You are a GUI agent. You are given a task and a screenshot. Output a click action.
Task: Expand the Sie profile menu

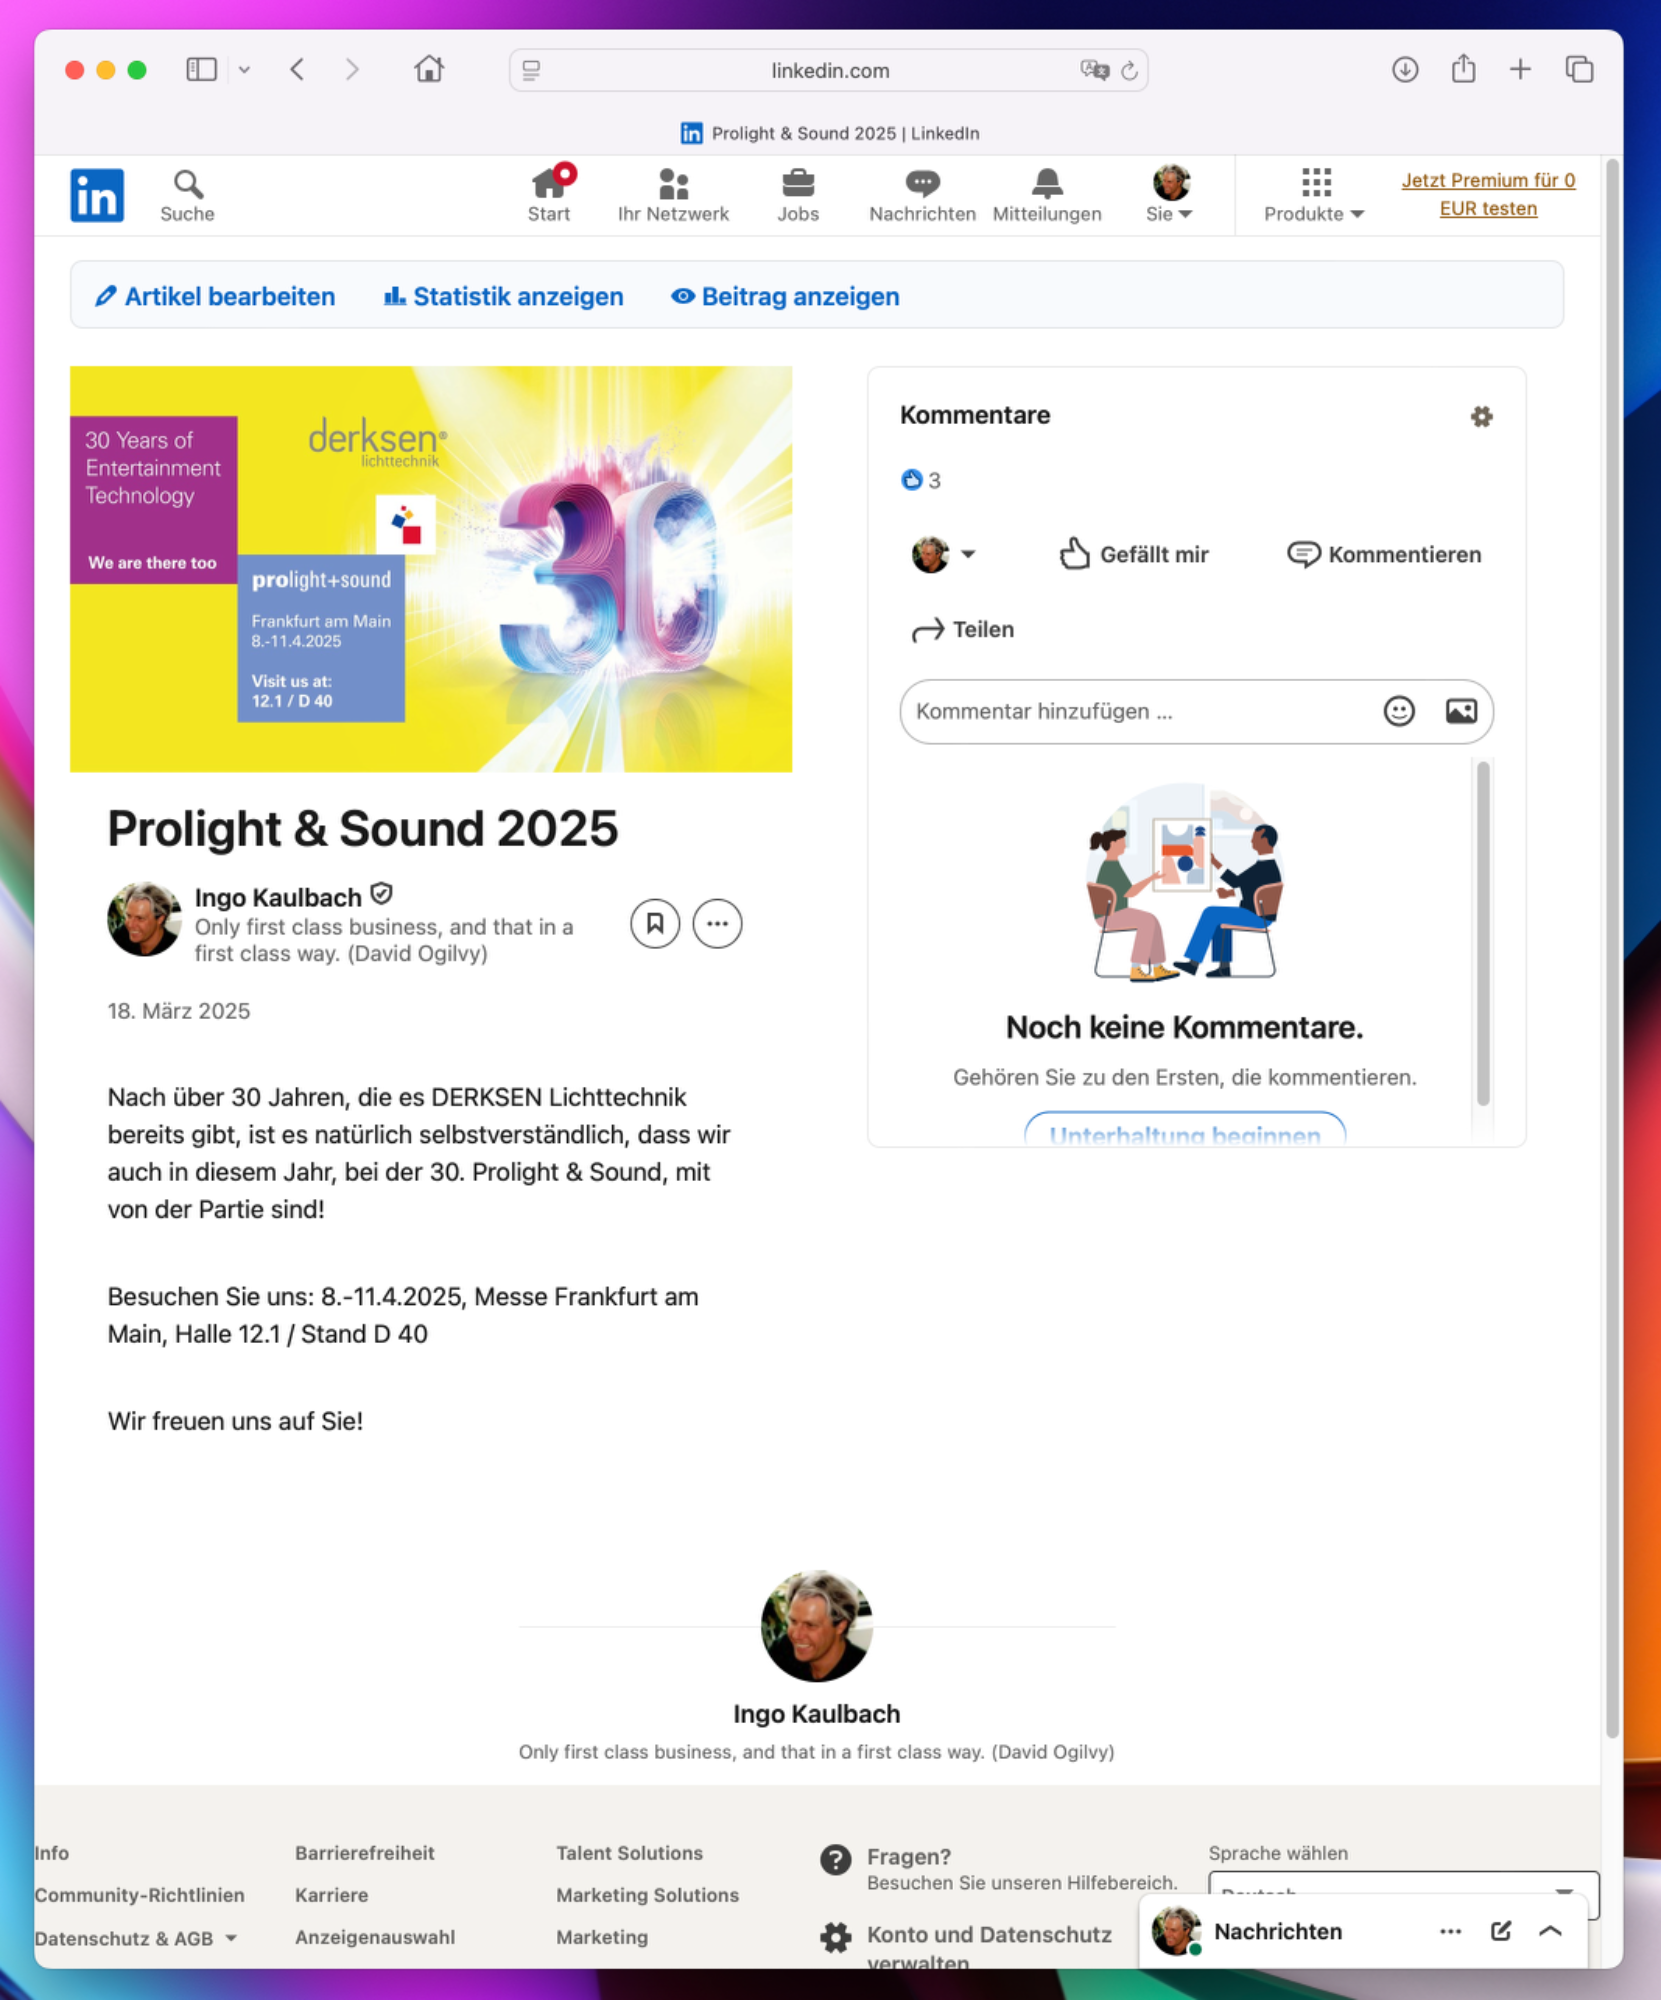(1169, 195)
